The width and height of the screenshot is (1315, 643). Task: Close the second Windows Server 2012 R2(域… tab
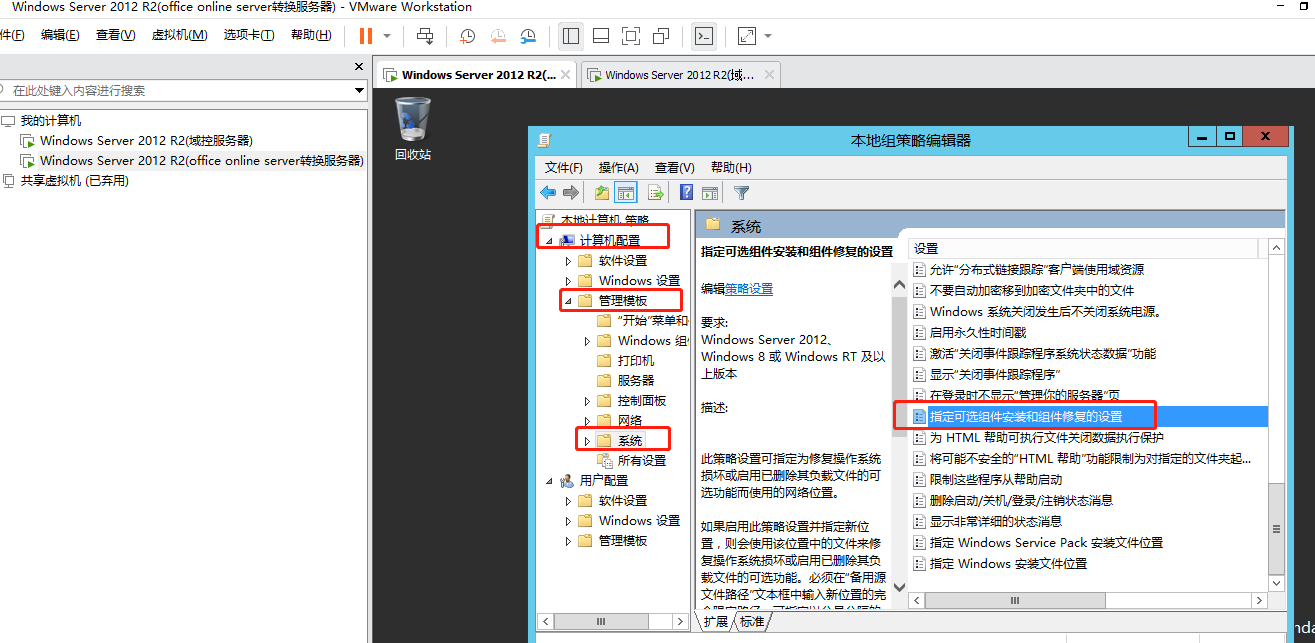click(x=770, y=75)
